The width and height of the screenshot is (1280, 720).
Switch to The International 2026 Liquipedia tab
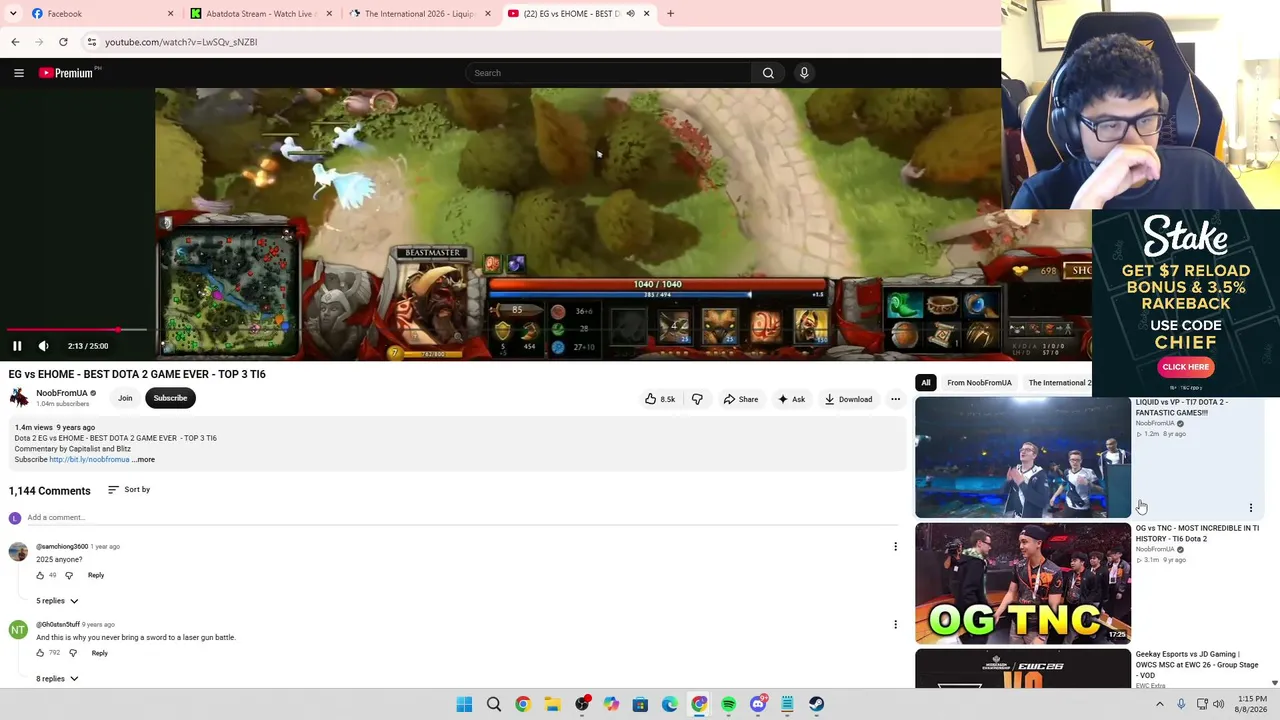pyautogui.click(x=419, y=14)
